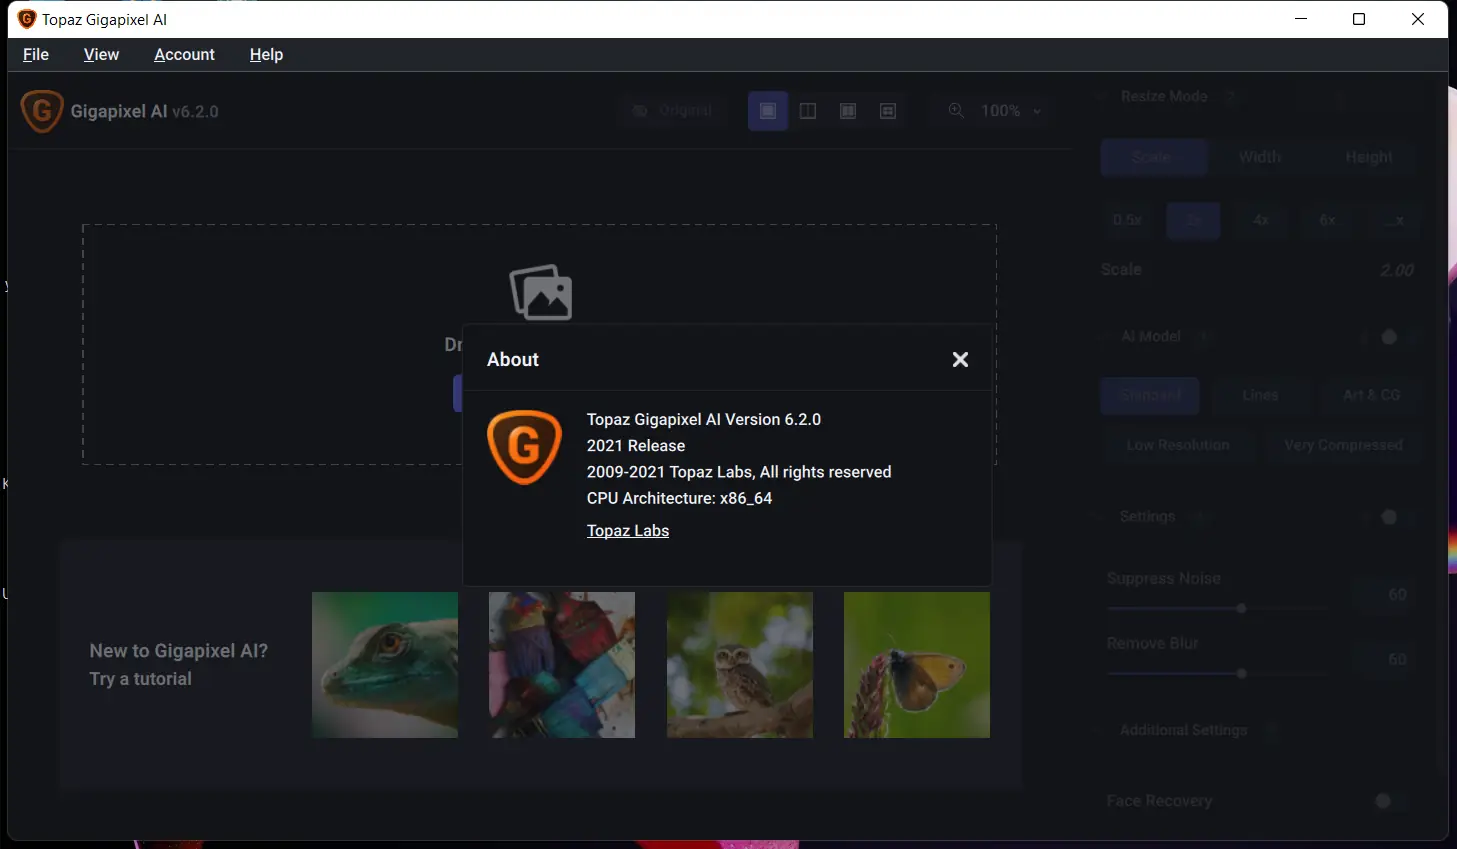Select the Low Resolution AI model
The width and height of the screenshot is (1457, 849).
(1178, 445)
